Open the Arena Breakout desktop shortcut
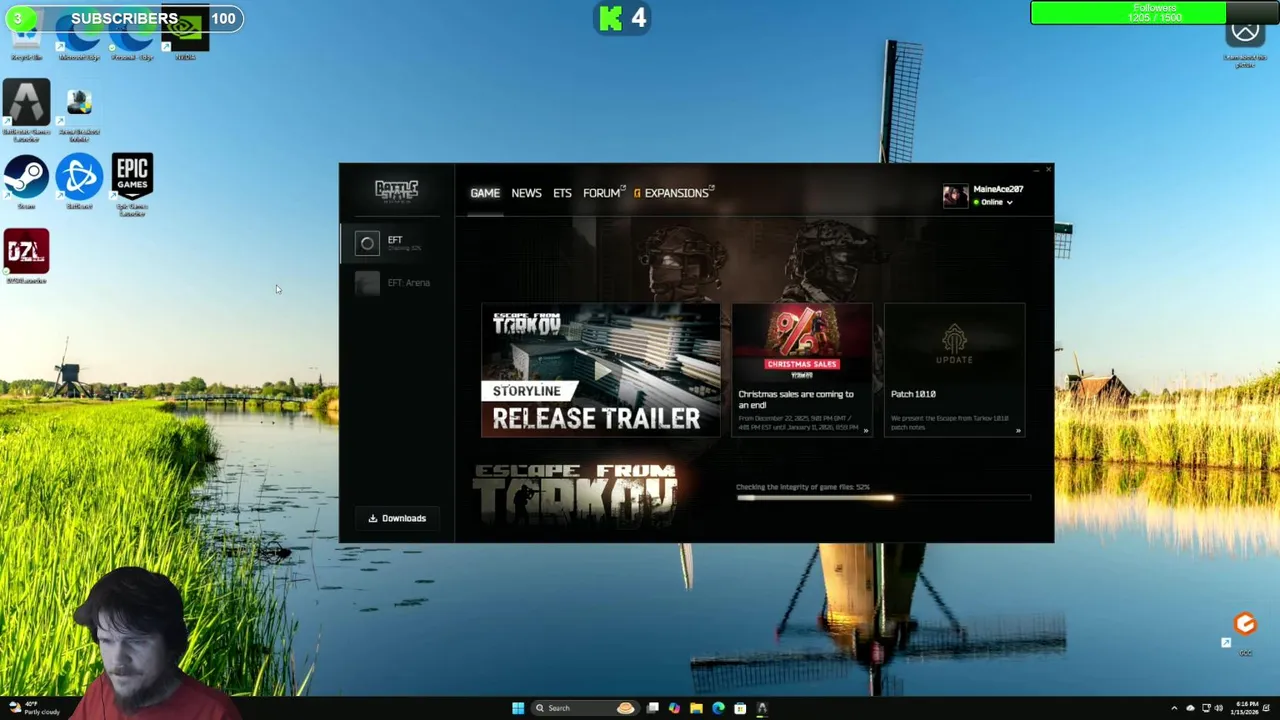The height and width of the screenshot is (720, 1280). [79, 112]
